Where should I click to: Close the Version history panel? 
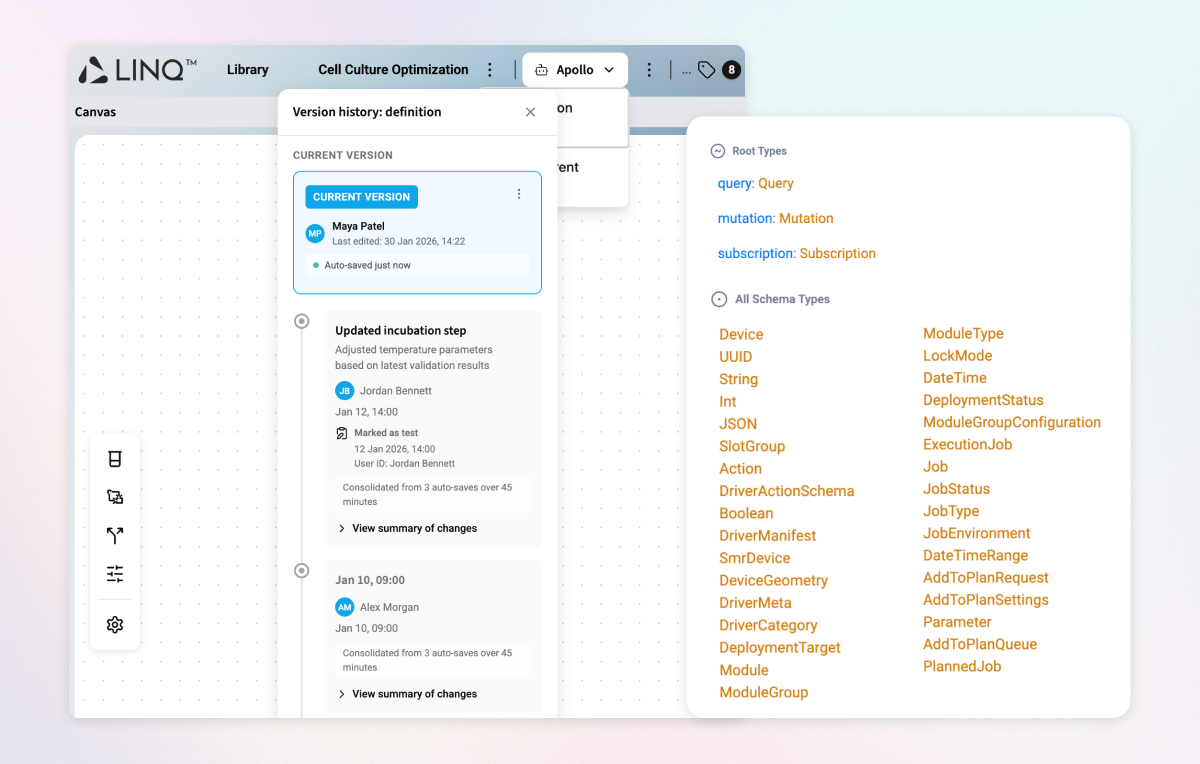[x=530, y=112]
